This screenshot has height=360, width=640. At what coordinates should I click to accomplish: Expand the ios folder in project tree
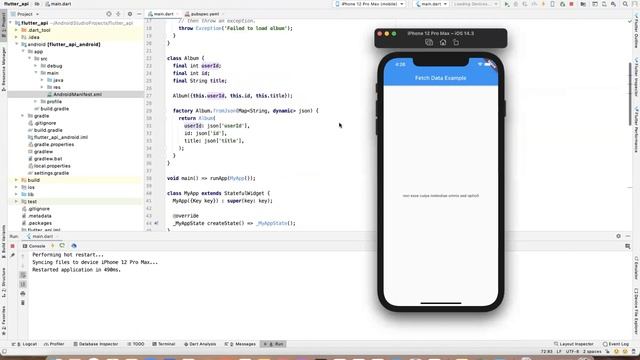16,187
